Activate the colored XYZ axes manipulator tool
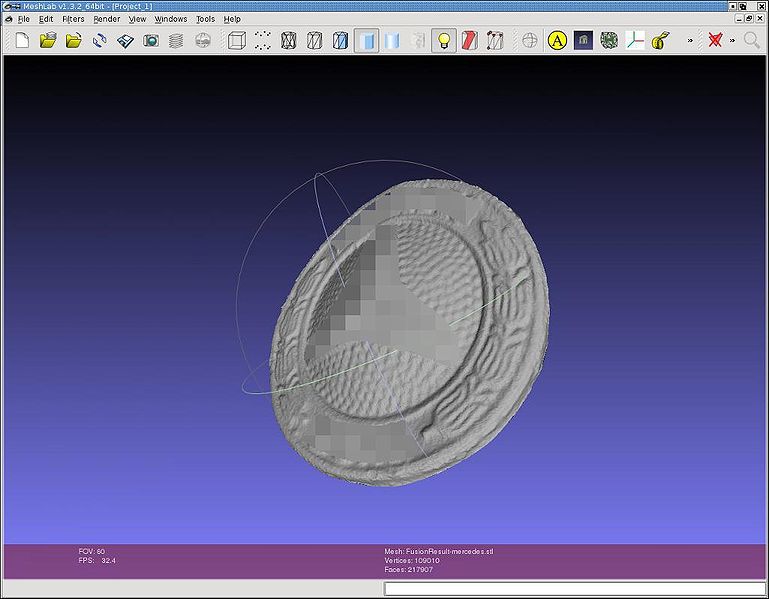The height and width of the screenshot is (599, 769). pos(635,40)
